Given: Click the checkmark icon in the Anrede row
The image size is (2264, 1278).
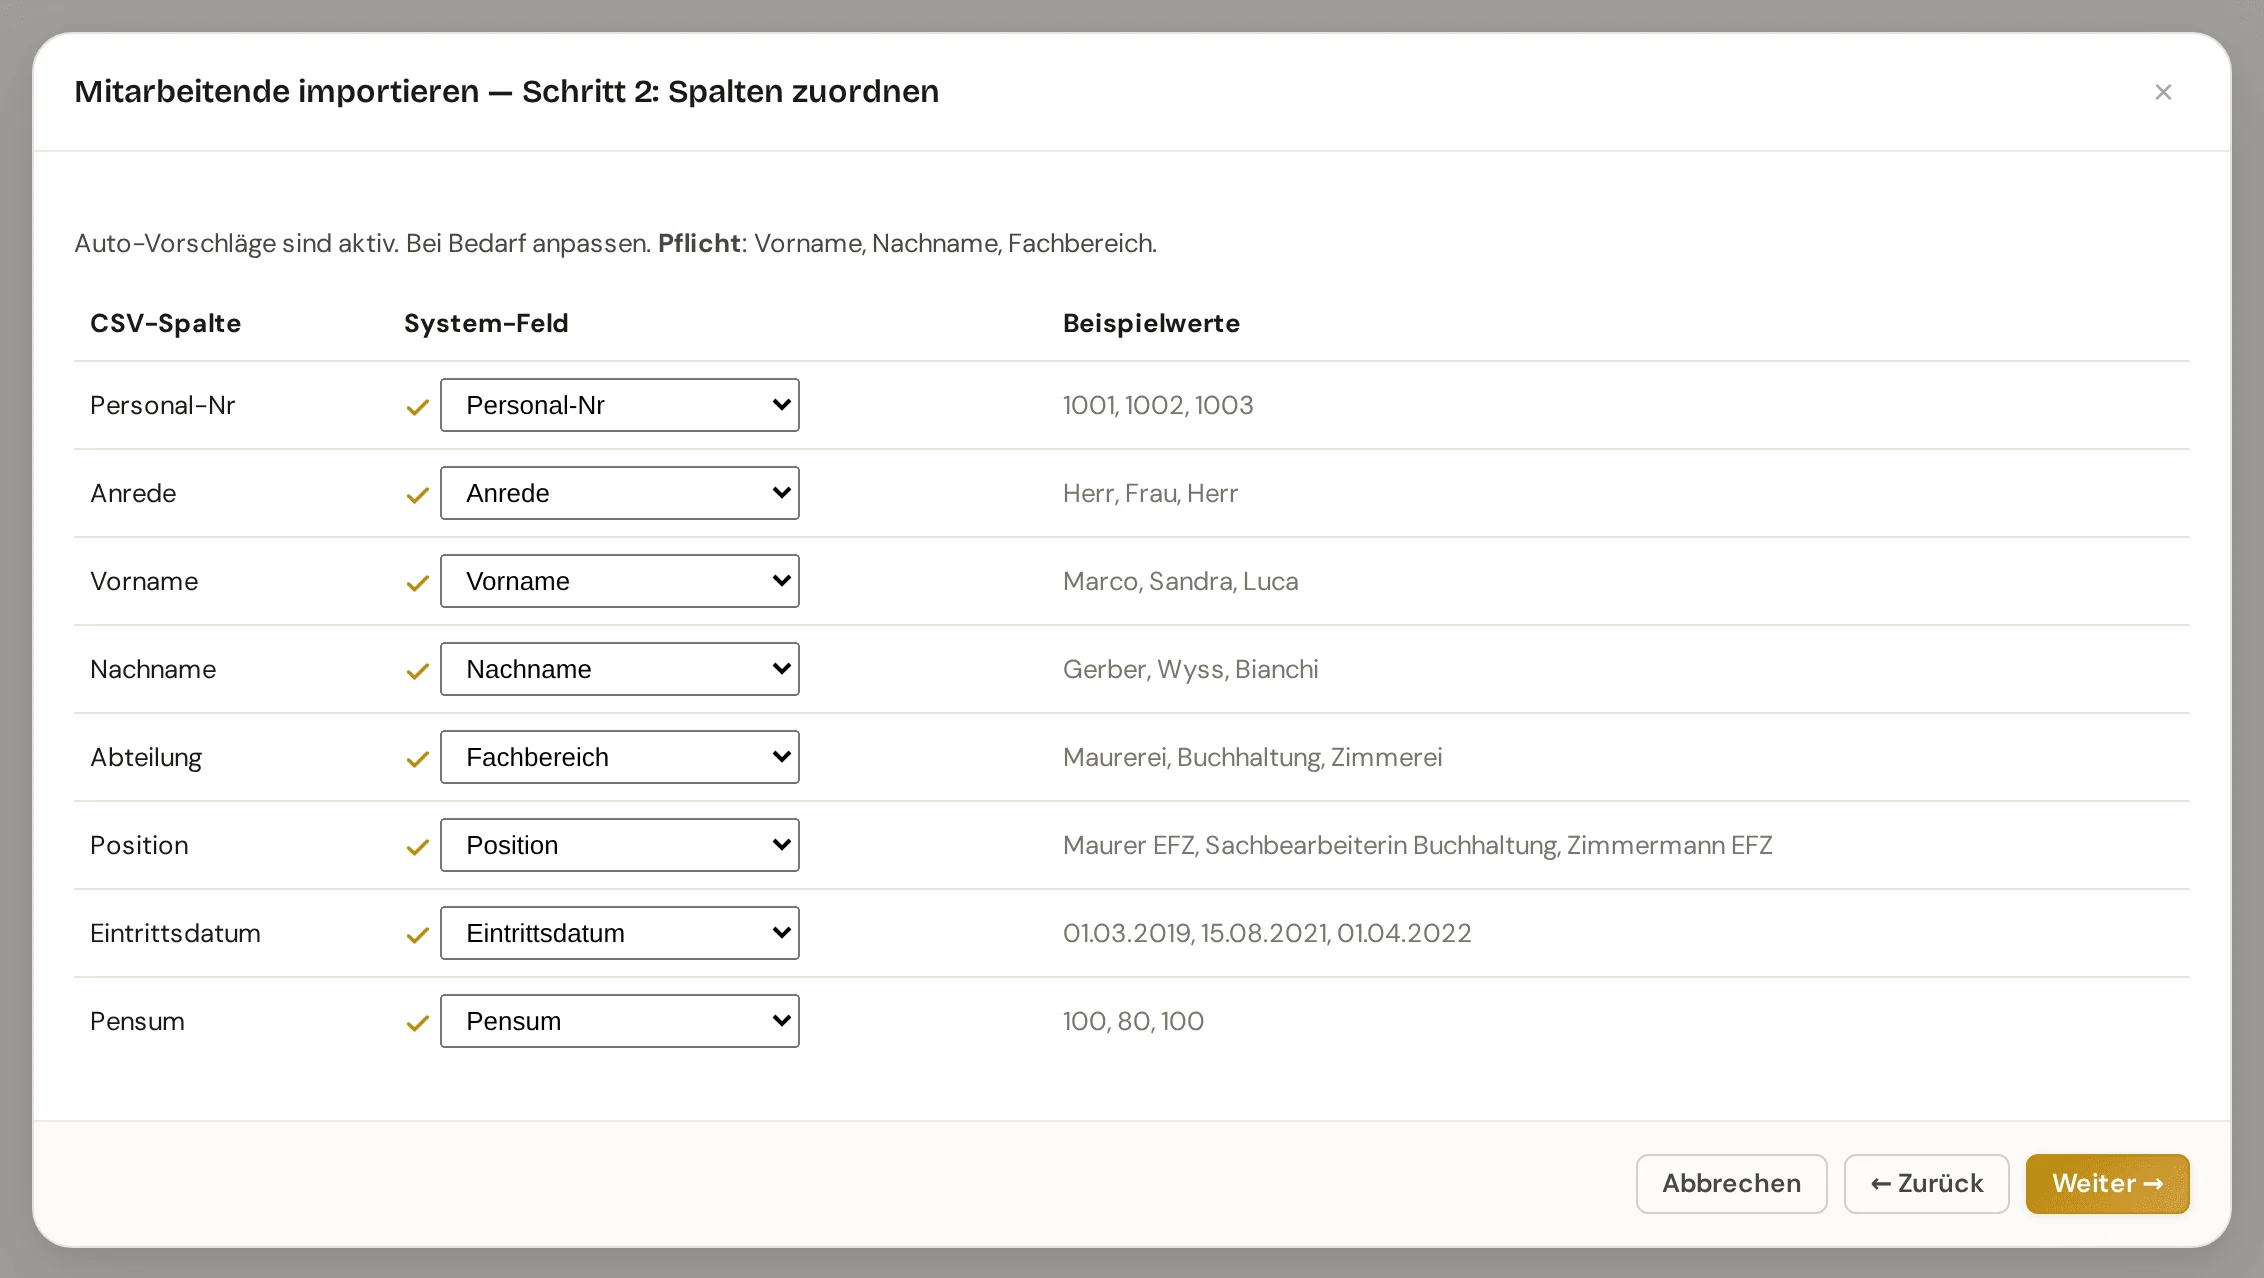Looking at the screenshot, I should 418,495.
